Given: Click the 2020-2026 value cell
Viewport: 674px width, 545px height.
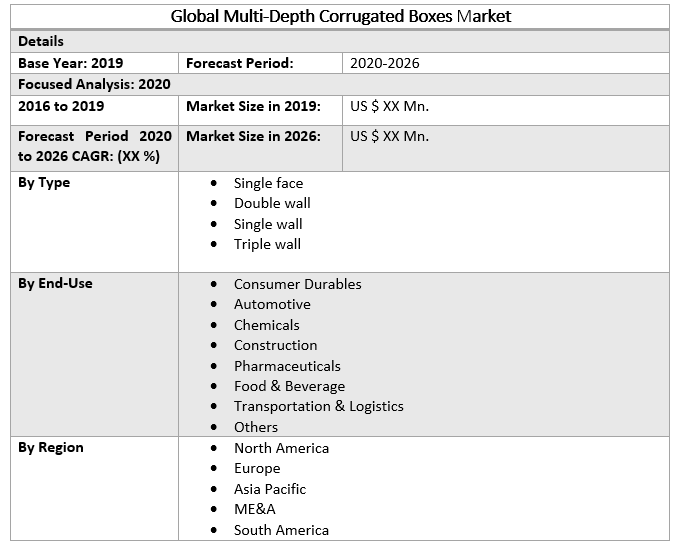Looking at the screenshot, I should 385,63.
